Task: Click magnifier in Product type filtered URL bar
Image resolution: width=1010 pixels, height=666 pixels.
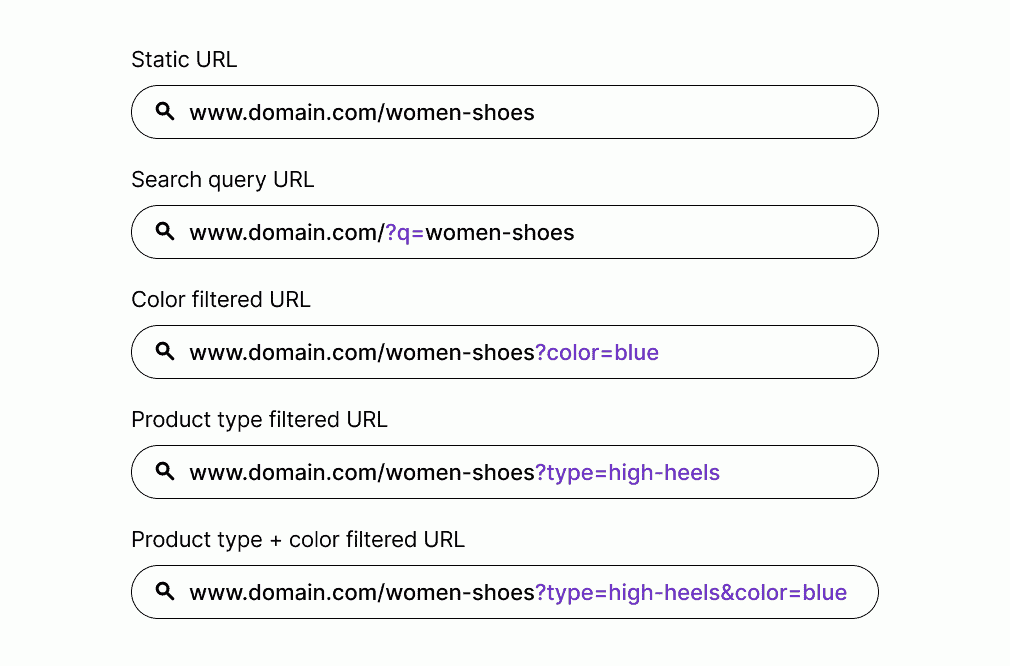Action: point(165,471)
